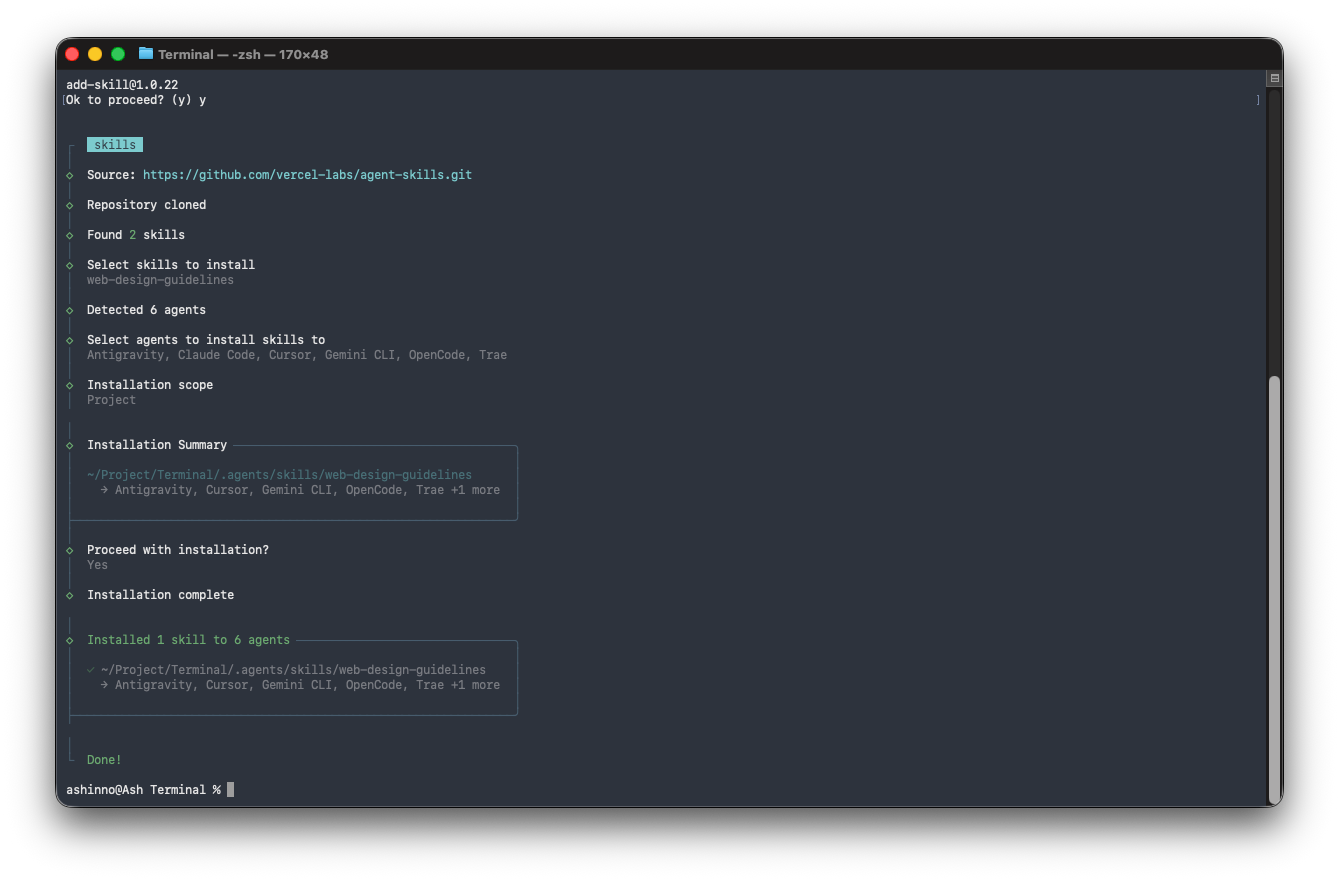The width and height of the screenshot is (1339, 881).
Task: Click the diamond marker beside Installation complete
Action: tap(70, 595)
